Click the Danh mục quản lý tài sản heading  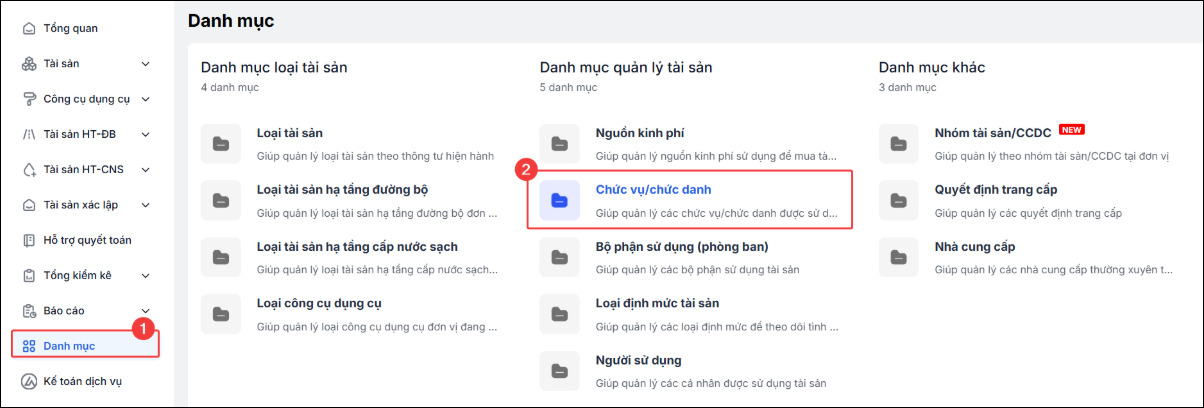click(x=626, y=67)
